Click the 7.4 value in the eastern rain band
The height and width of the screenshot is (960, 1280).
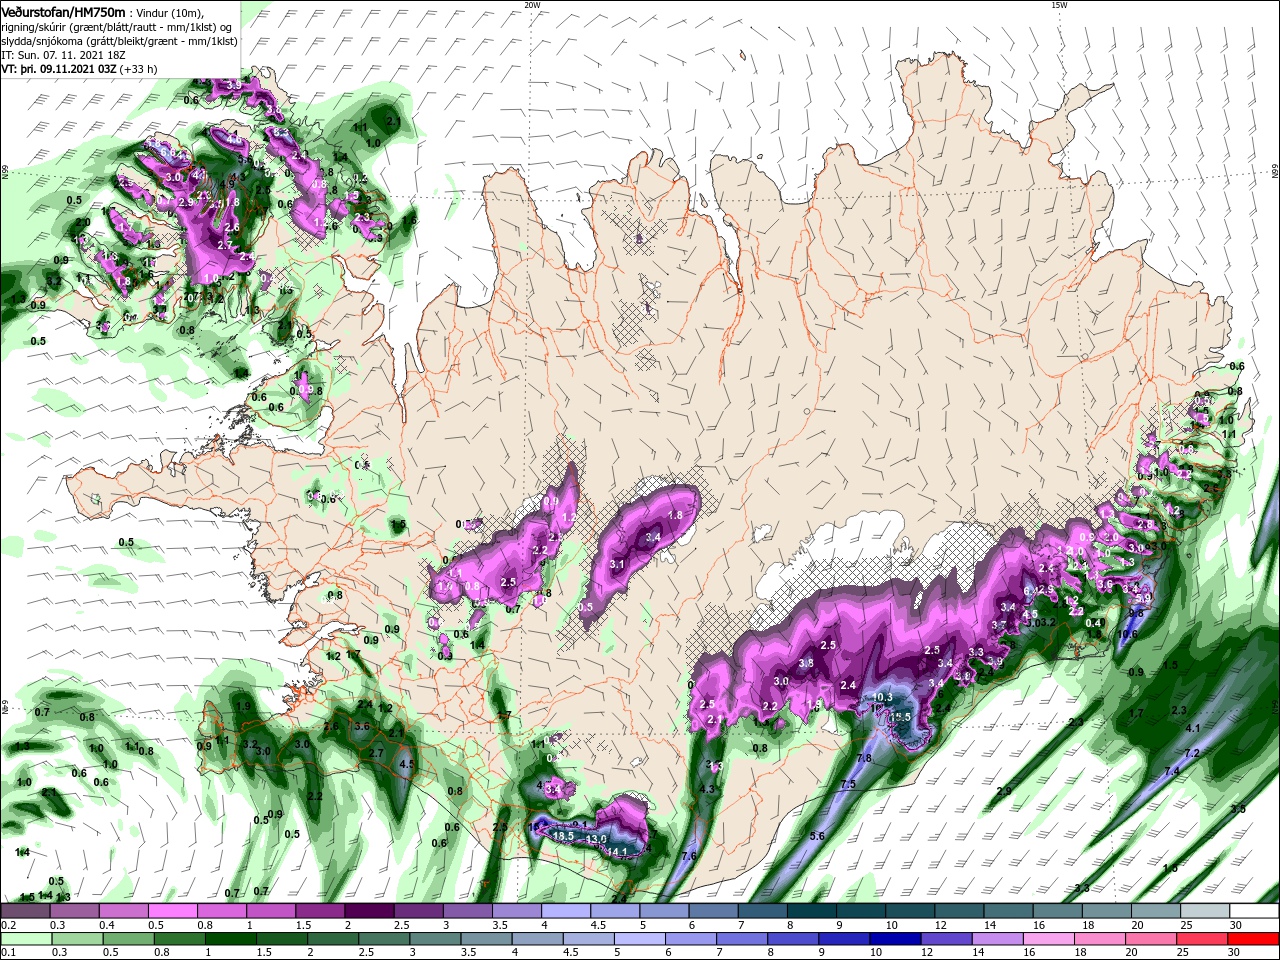1172,771
